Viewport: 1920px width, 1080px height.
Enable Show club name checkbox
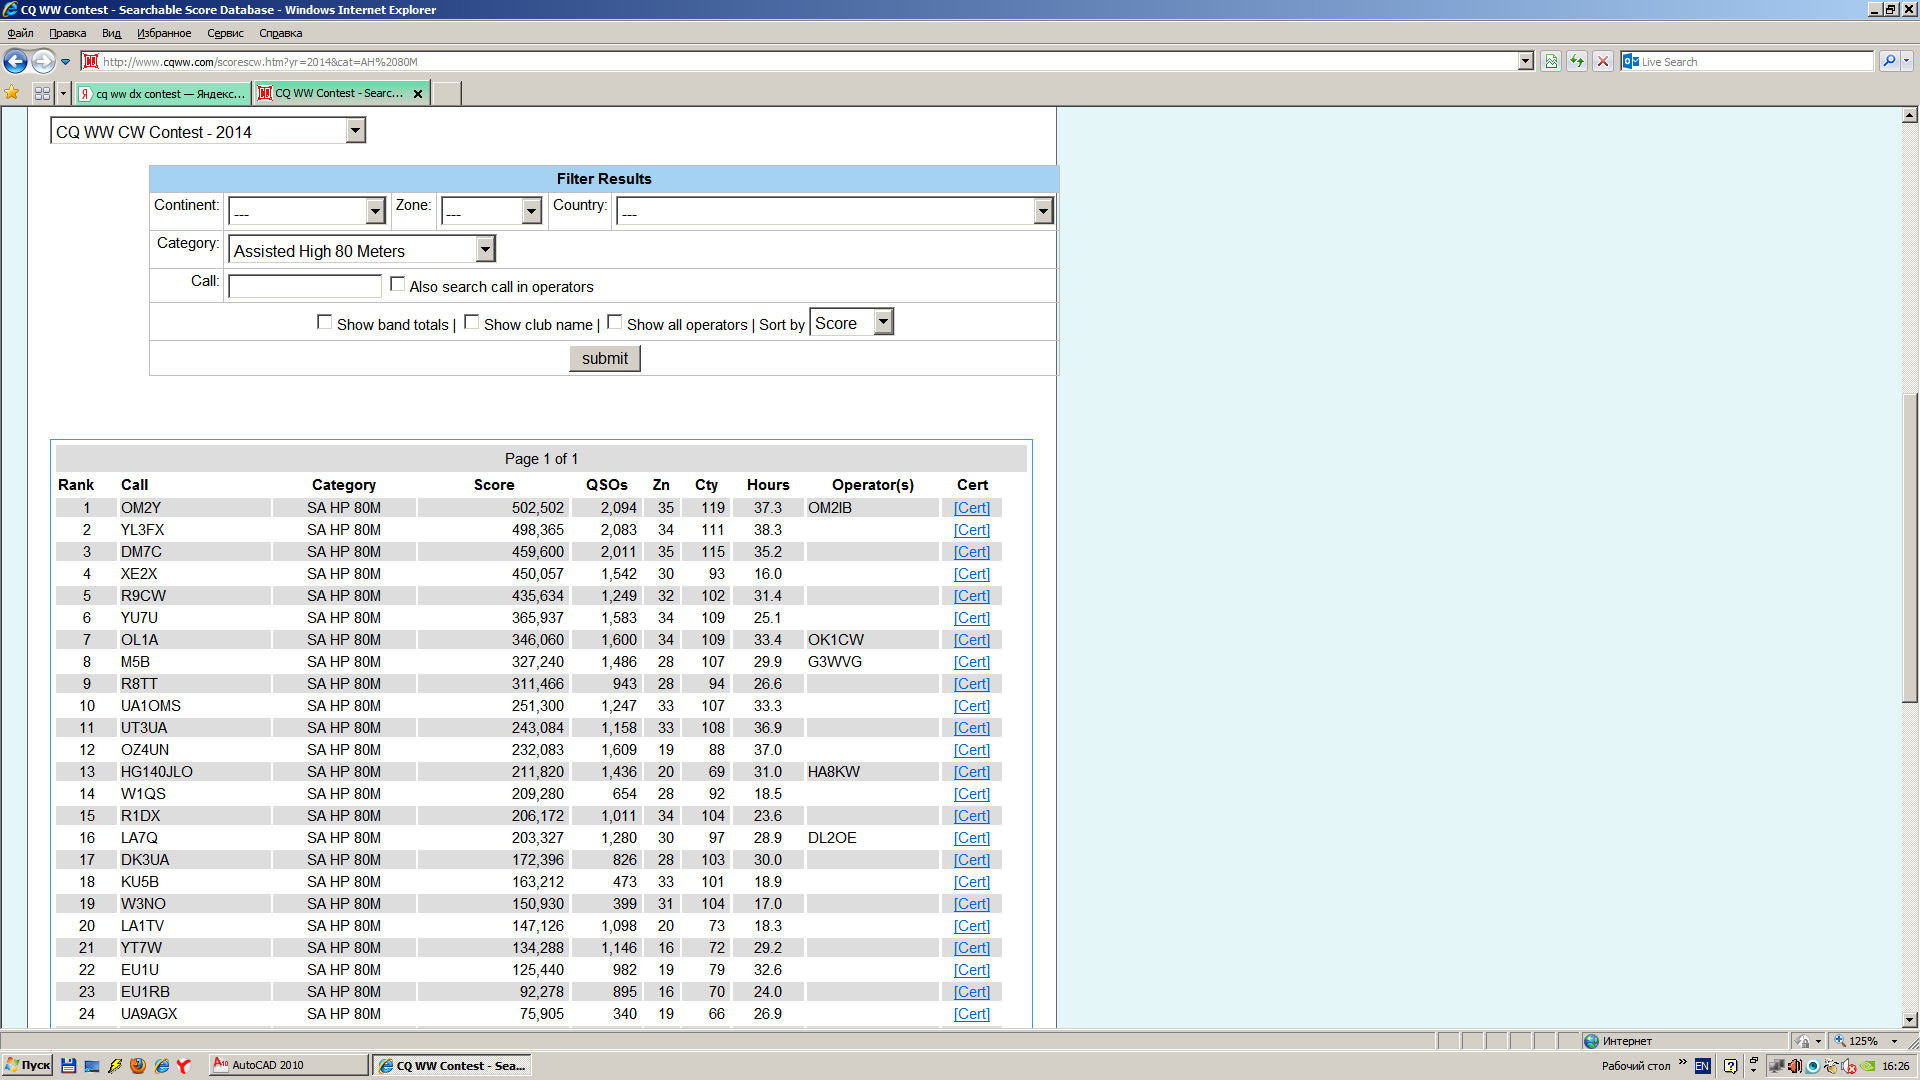pyautogui.click(x=471, y=322)
